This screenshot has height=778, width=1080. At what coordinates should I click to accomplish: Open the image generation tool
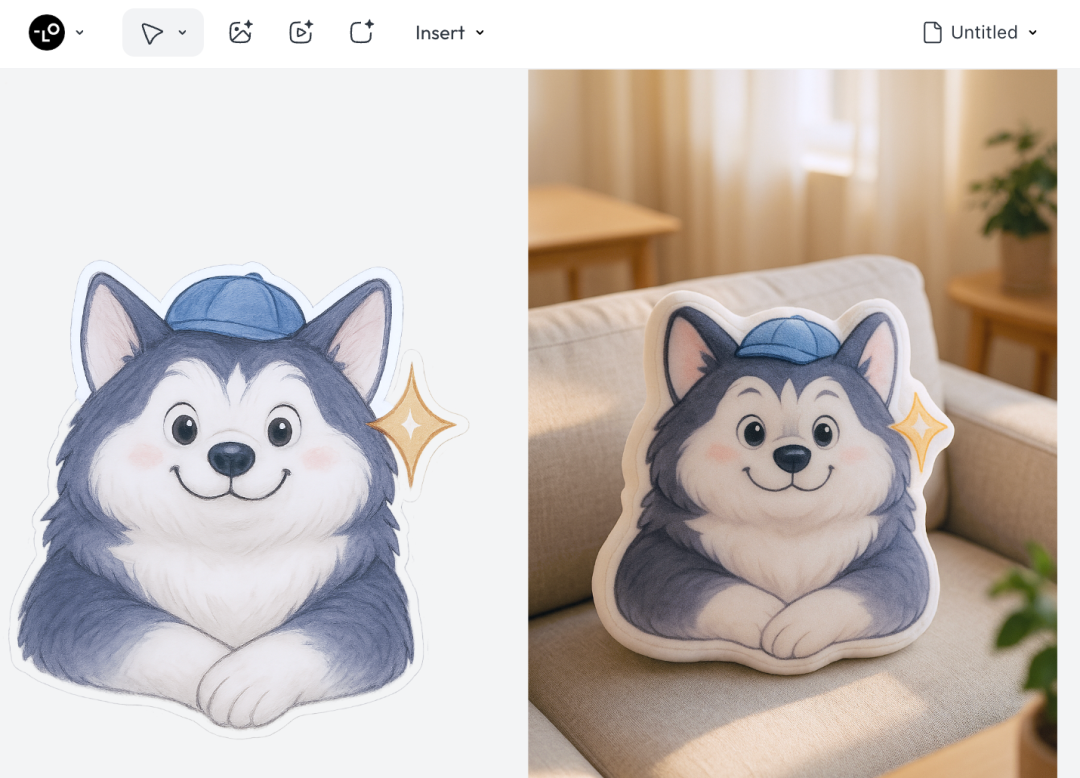pos(240,32)
